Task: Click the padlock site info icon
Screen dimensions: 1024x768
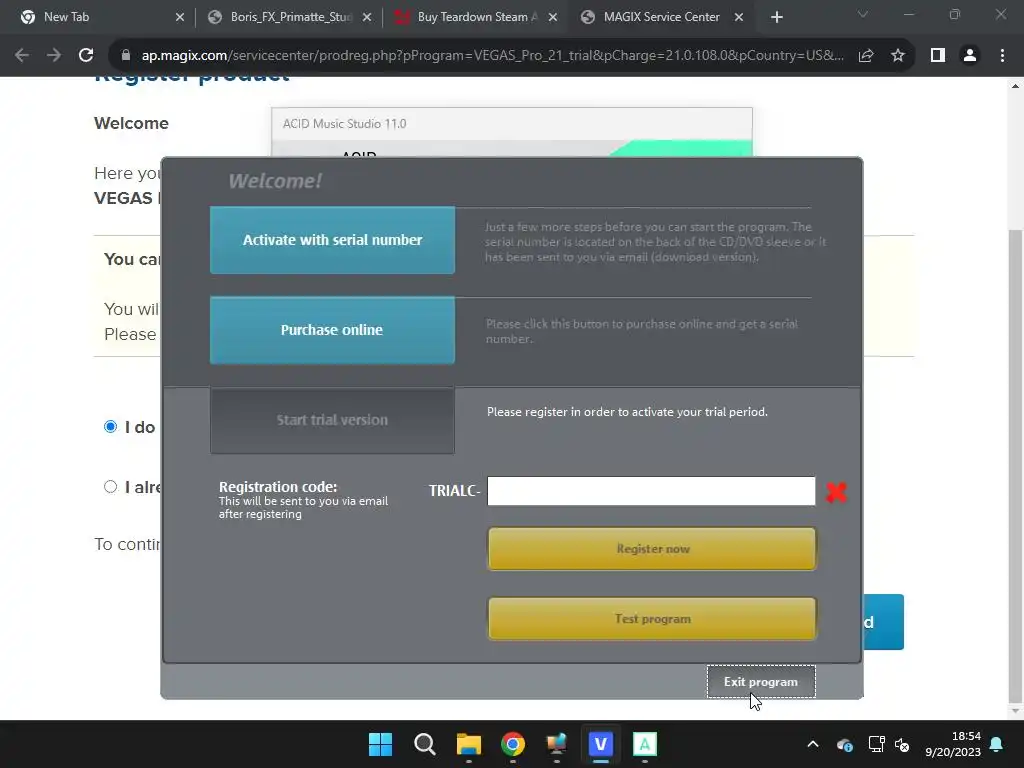Action: coord(126,56)
